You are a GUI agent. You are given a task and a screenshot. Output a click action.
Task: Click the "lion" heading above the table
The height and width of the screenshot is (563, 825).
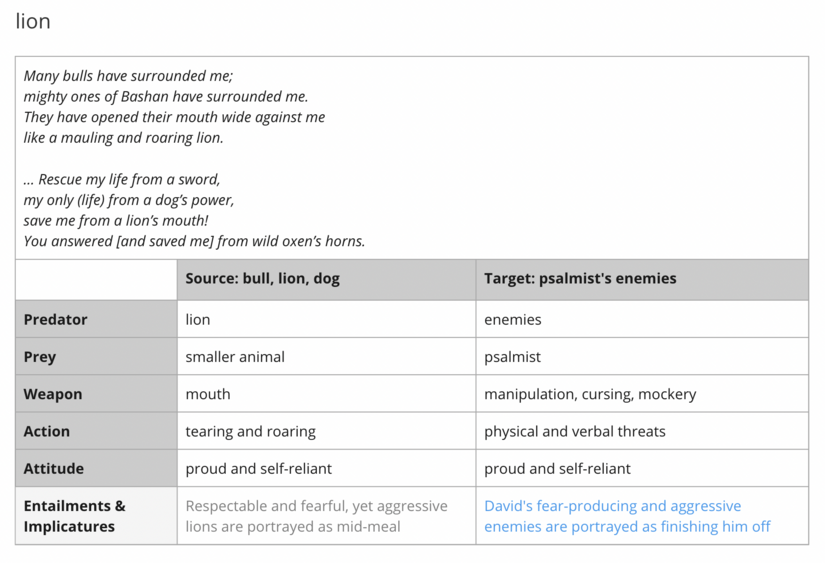[x=33, y=21]
